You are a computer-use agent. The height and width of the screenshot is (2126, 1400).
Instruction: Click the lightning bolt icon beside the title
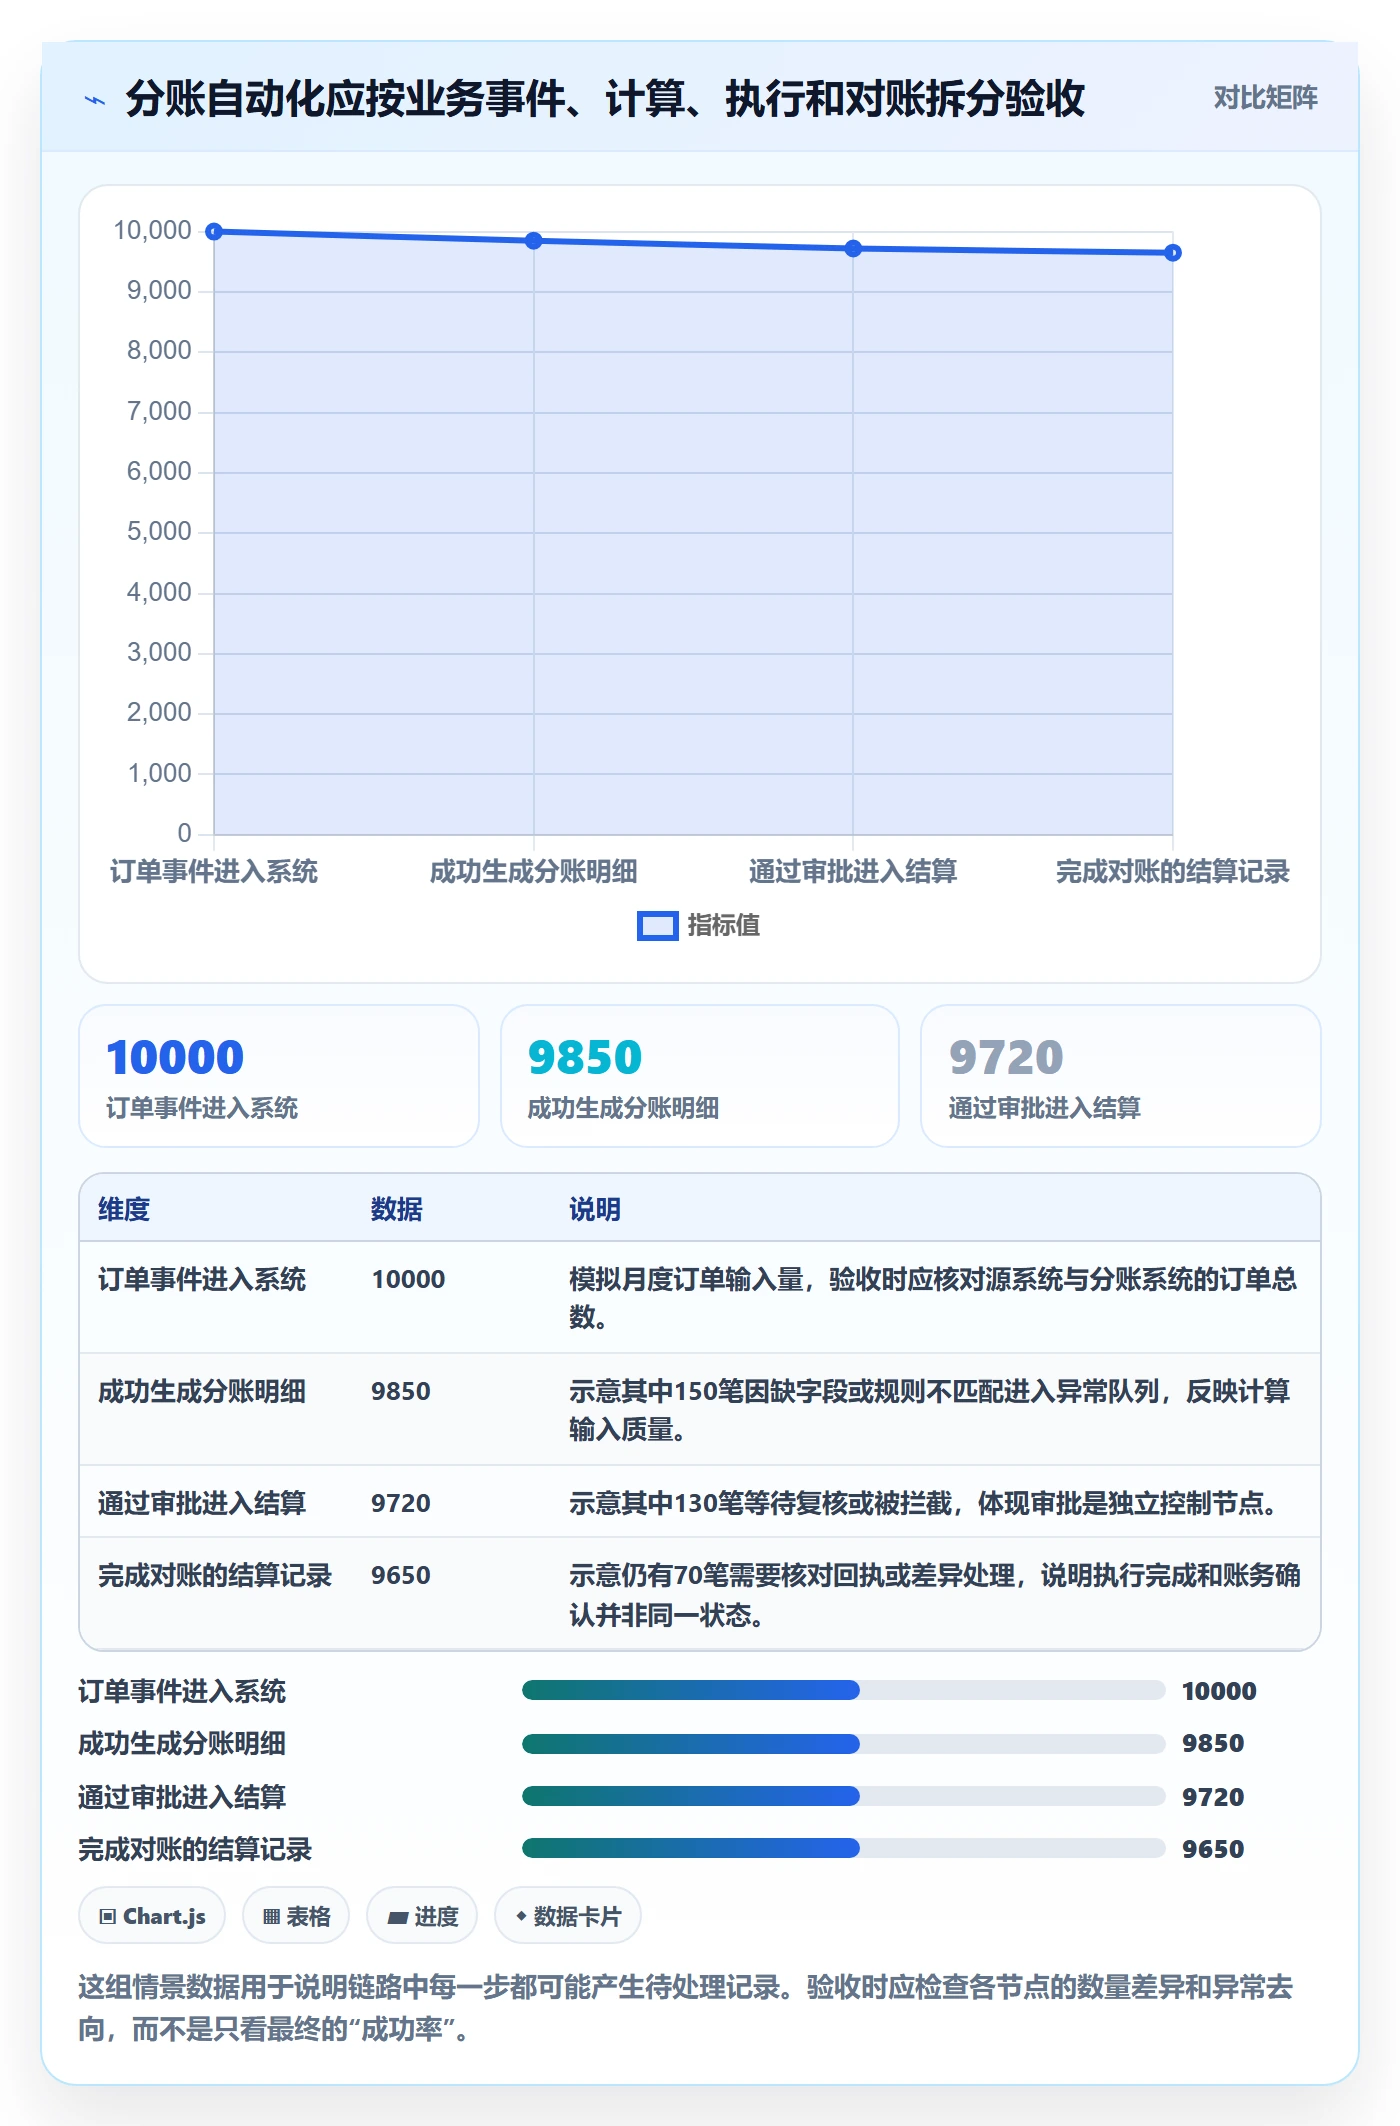tap(95, 99)
